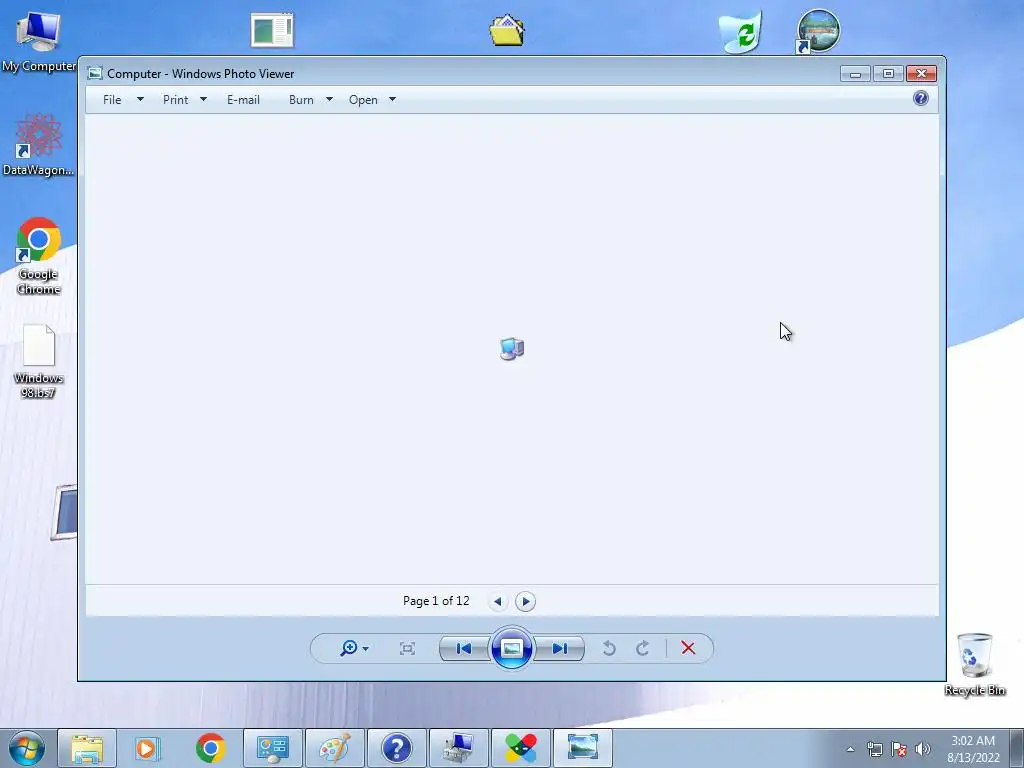Image resolution: width=1024 pixels, height=768 pixels.
Task: Rotate the image clockwise
Action: pos(643,648)
